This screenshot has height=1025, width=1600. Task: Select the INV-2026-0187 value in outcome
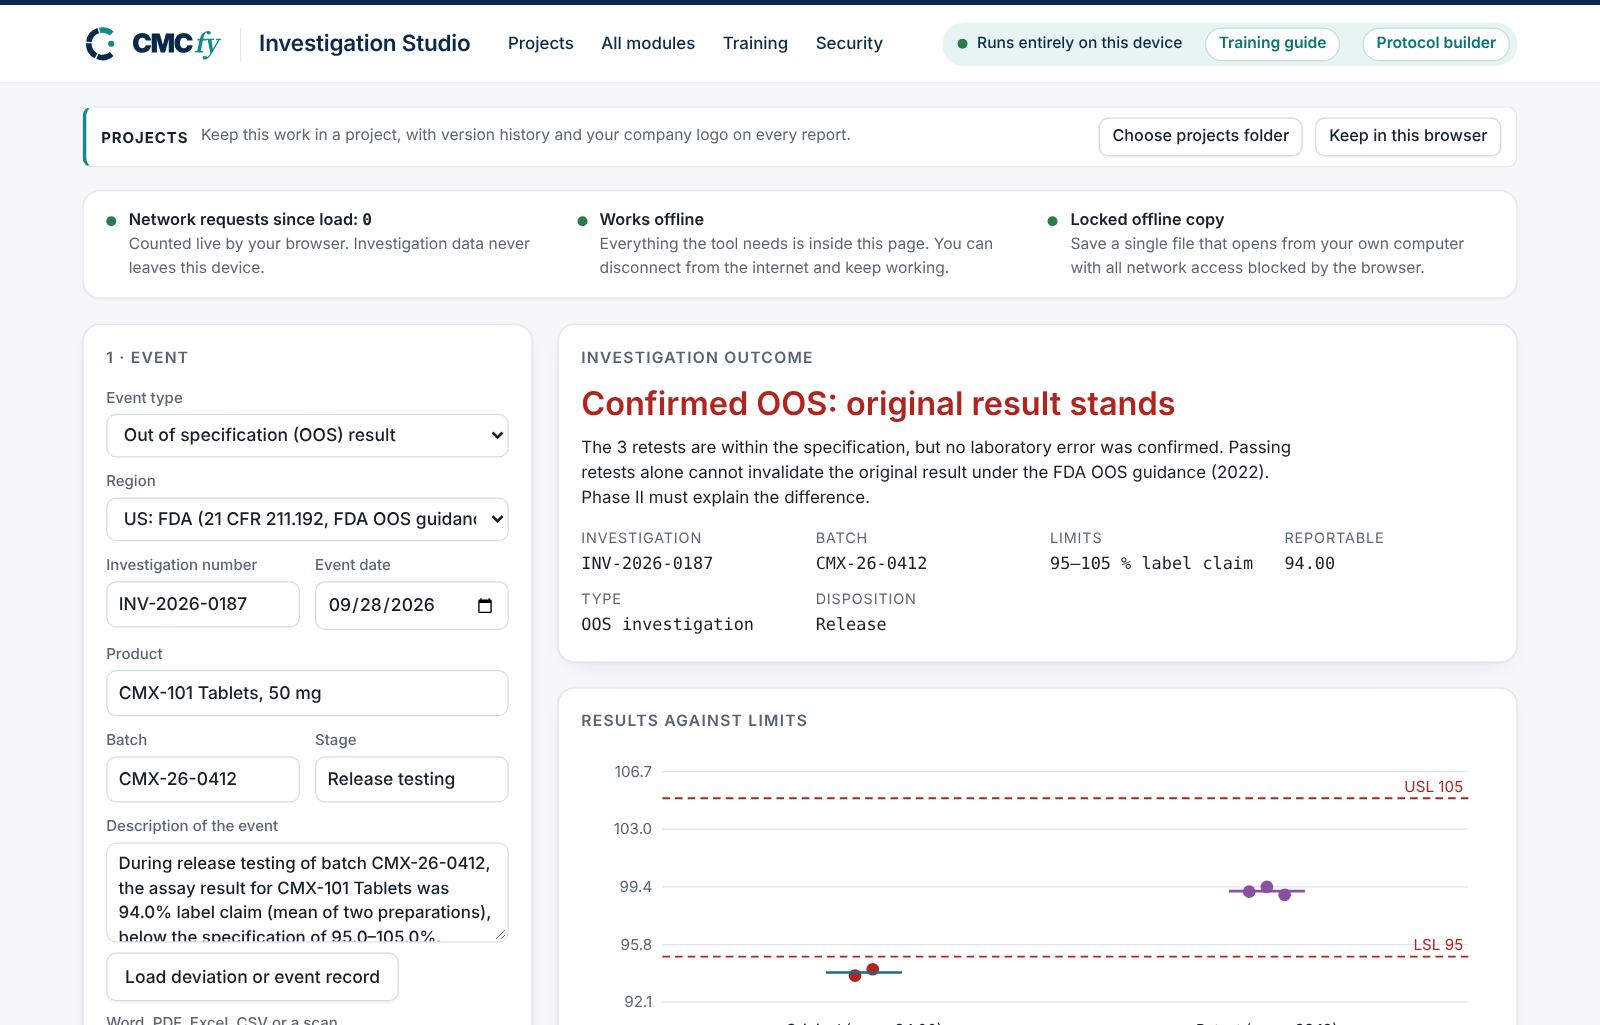coord(647,563)
